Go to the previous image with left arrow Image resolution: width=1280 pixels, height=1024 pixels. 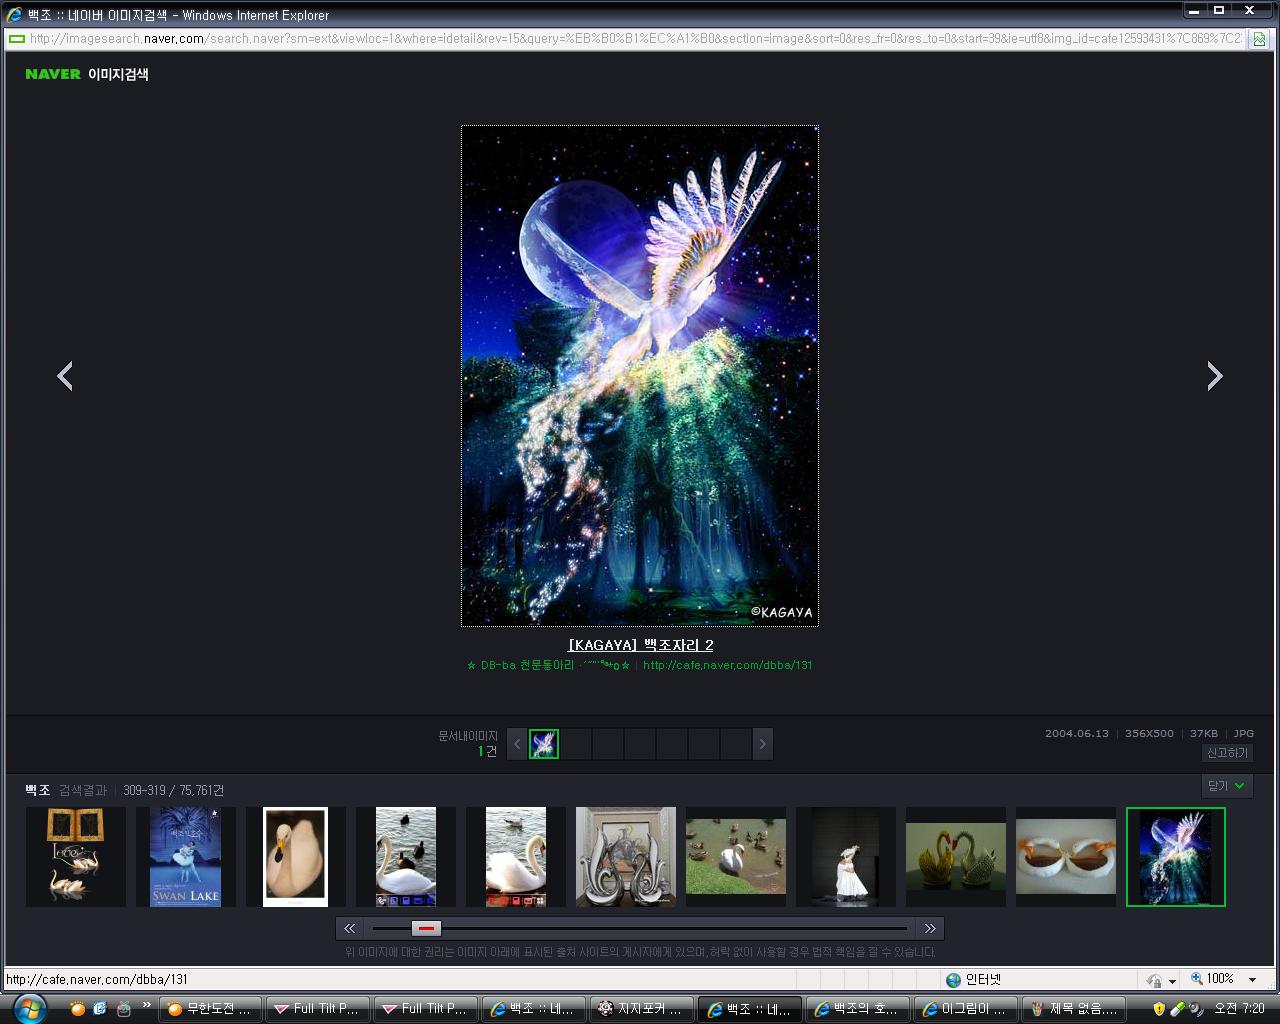65,376
